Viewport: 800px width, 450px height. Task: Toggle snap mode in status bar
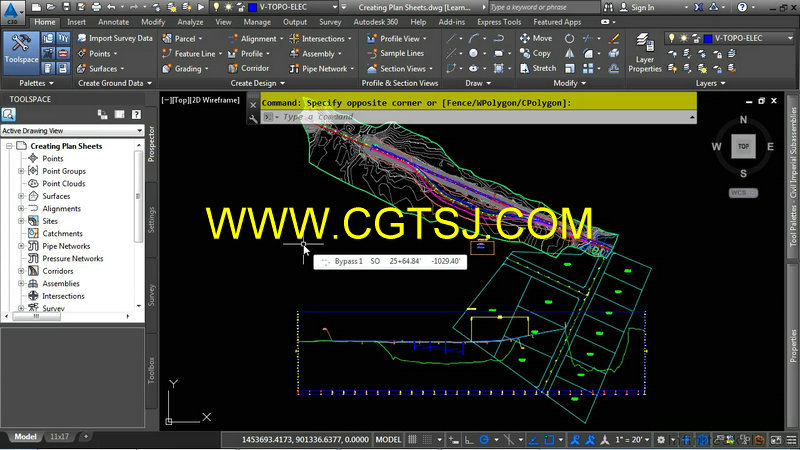pyautogui.click(x=428, y=439)
